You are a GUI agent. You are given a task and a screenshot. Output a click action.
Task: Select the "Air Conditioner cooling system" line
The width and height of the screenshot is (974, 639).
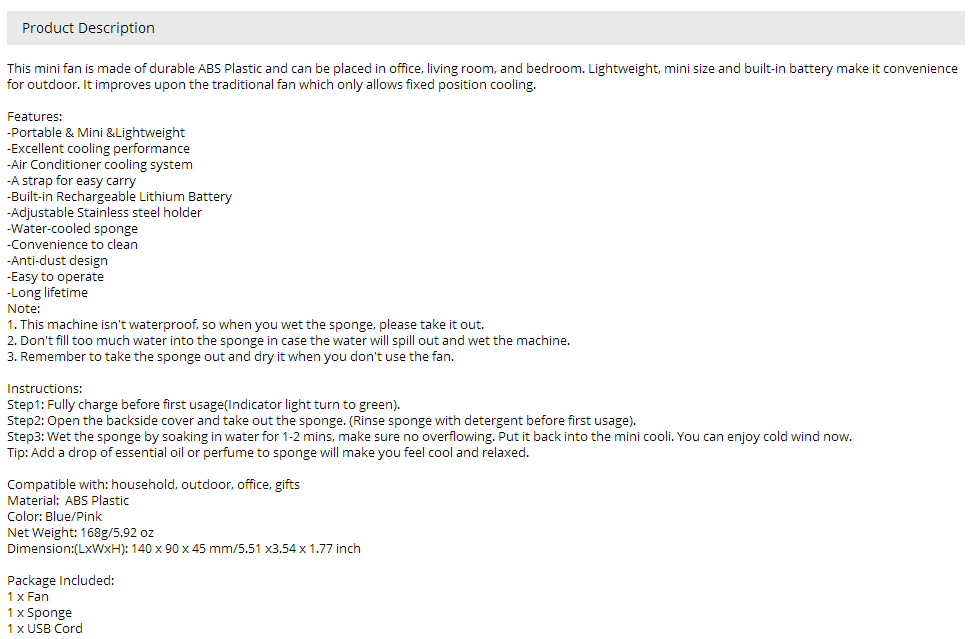[x=100, y=165]
